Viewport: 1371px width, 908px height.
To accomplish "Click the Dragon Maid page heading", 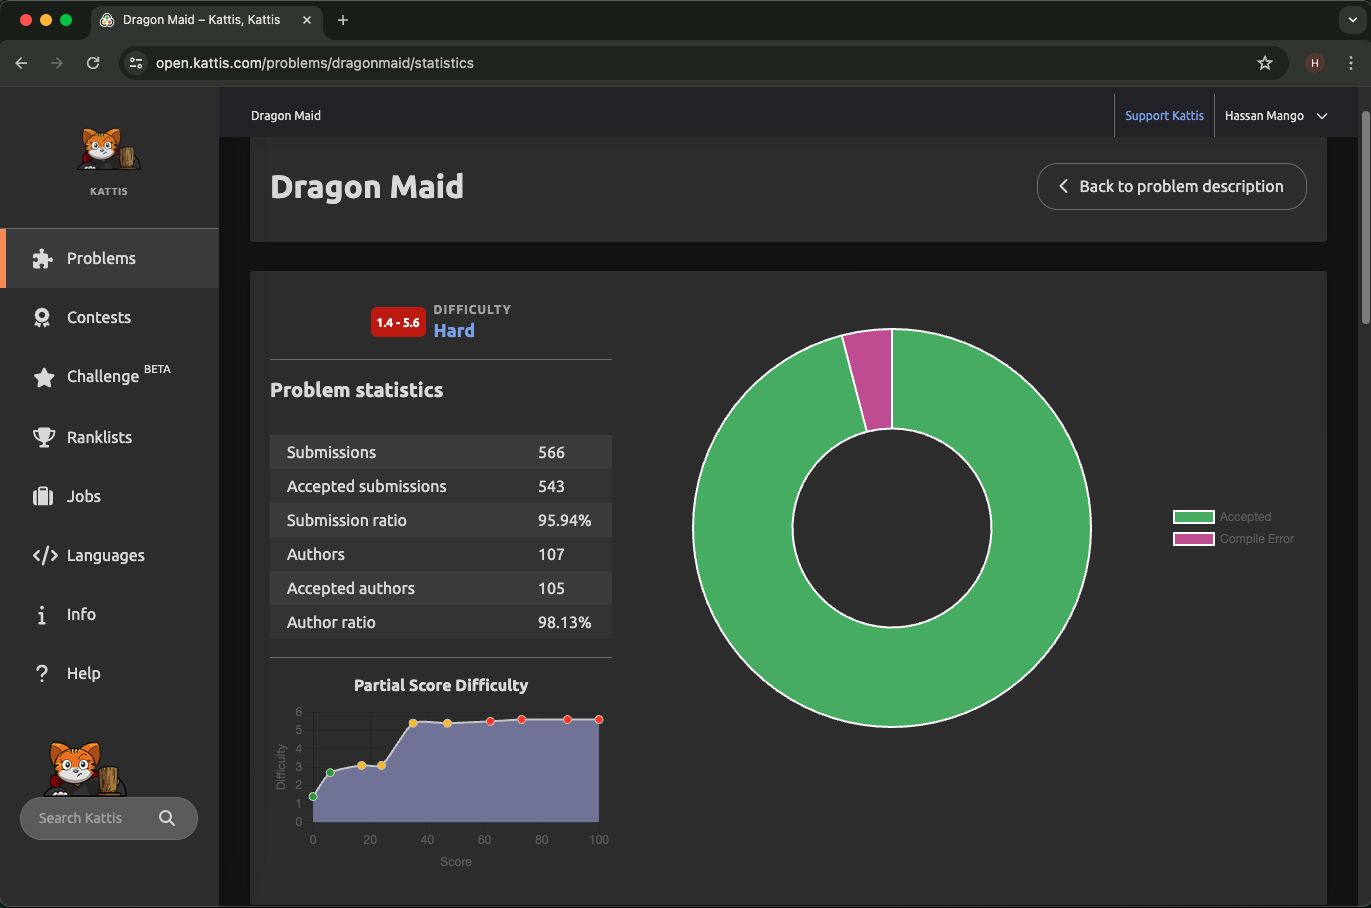I will pos(367,187).
